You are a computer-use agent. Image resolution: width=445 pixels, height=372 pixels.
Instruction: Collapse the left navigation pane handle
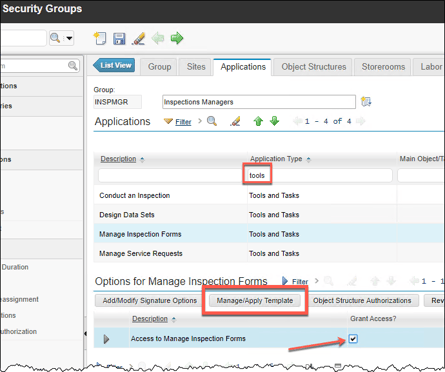(x=85, y=333)
